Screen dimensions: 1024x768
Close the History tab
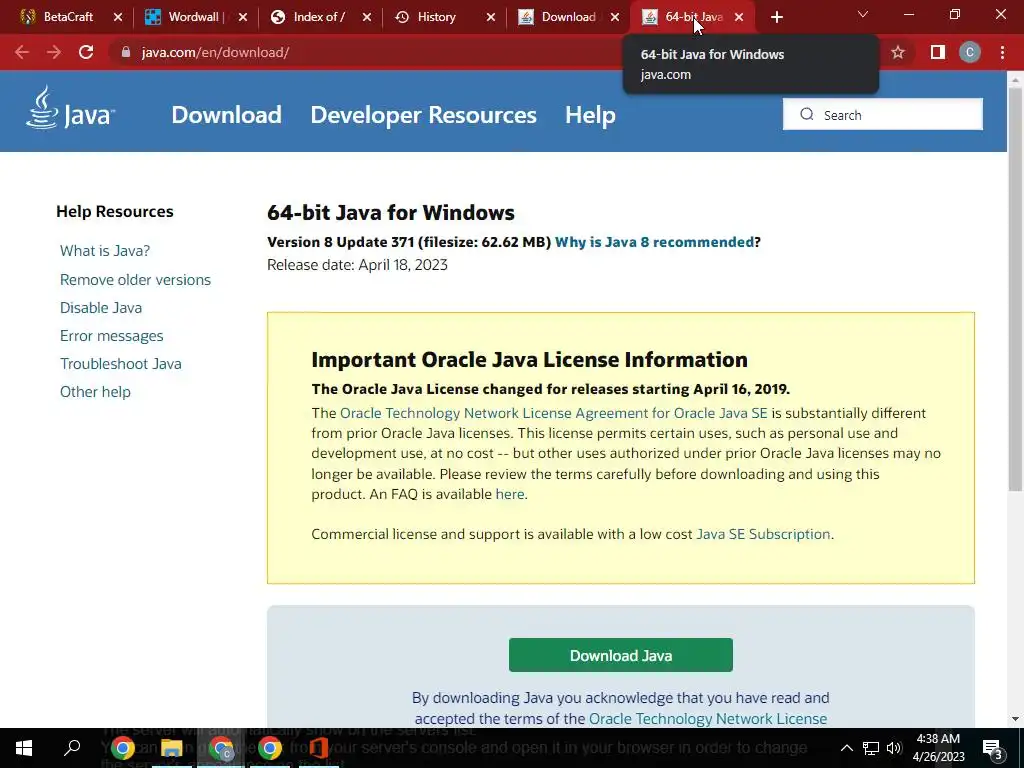(490, 17)
